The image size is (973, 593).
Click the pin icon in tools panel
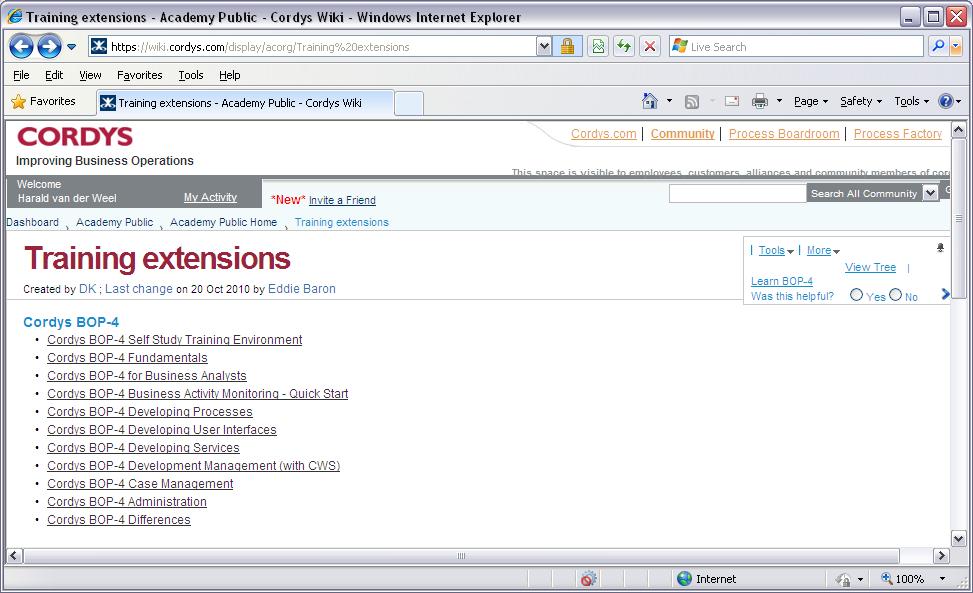point(940,247)
